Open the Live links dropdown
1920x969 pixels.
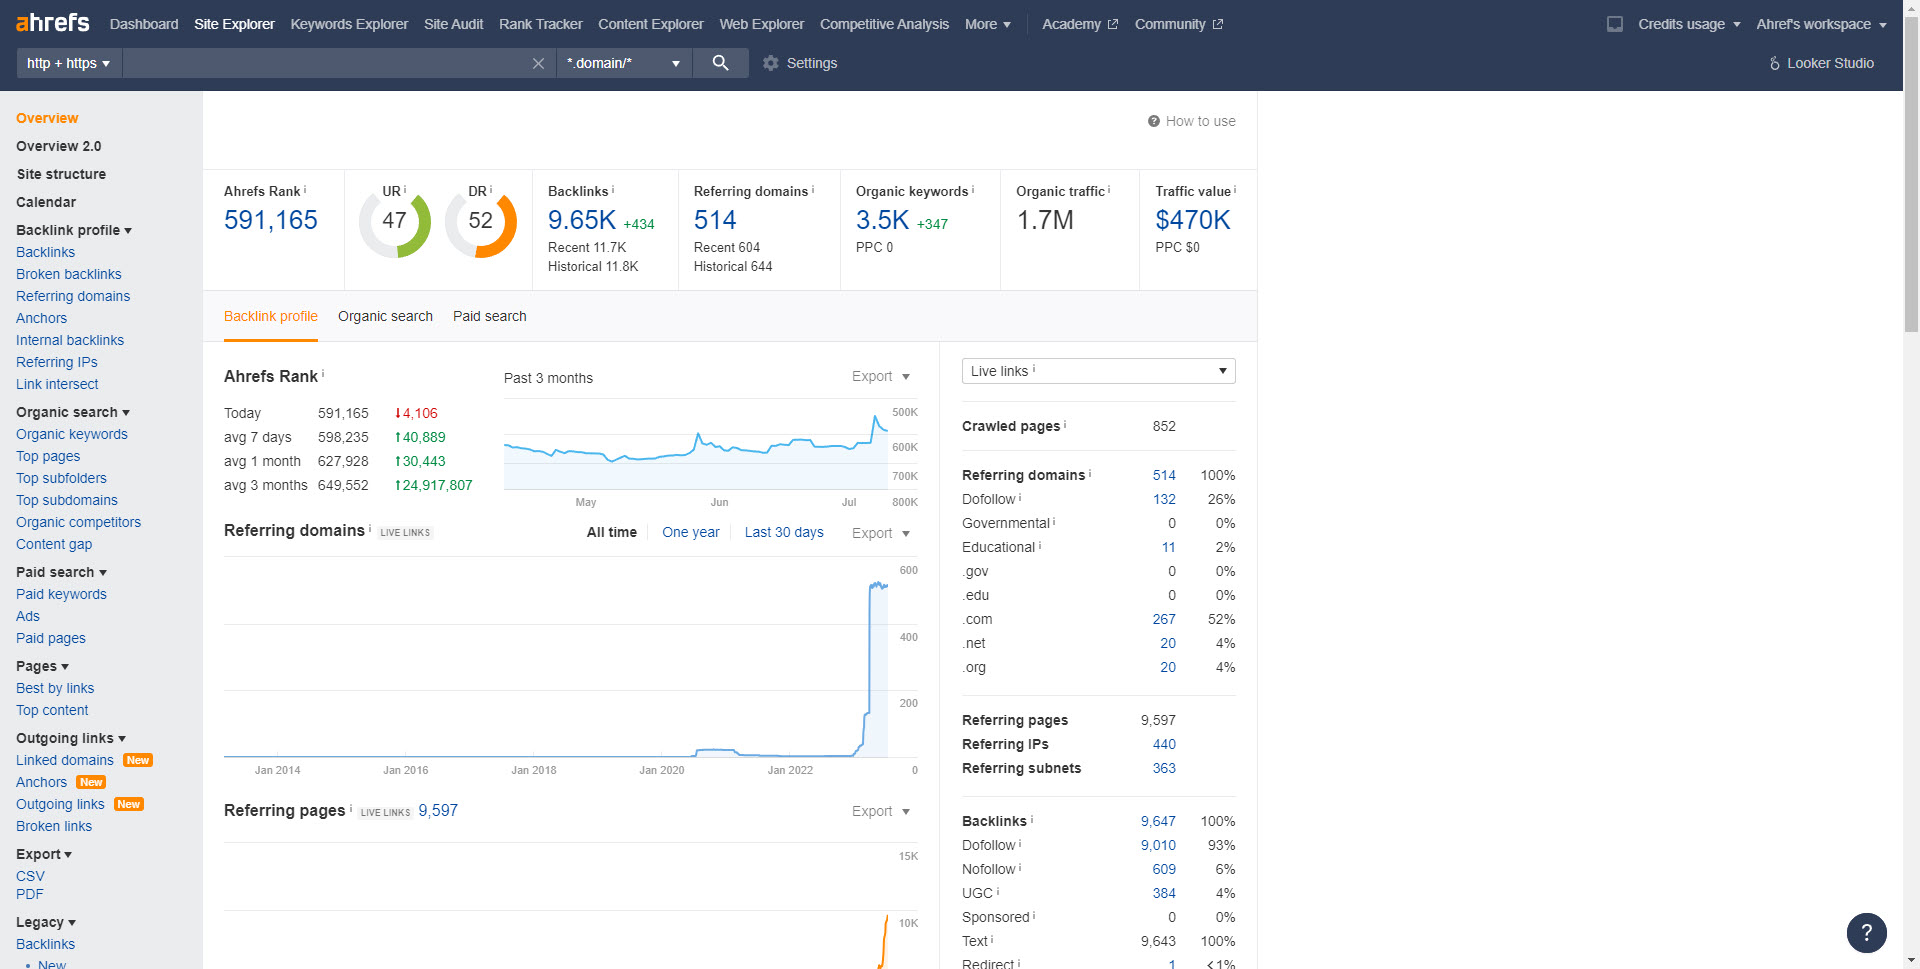tap(1098, 371)
